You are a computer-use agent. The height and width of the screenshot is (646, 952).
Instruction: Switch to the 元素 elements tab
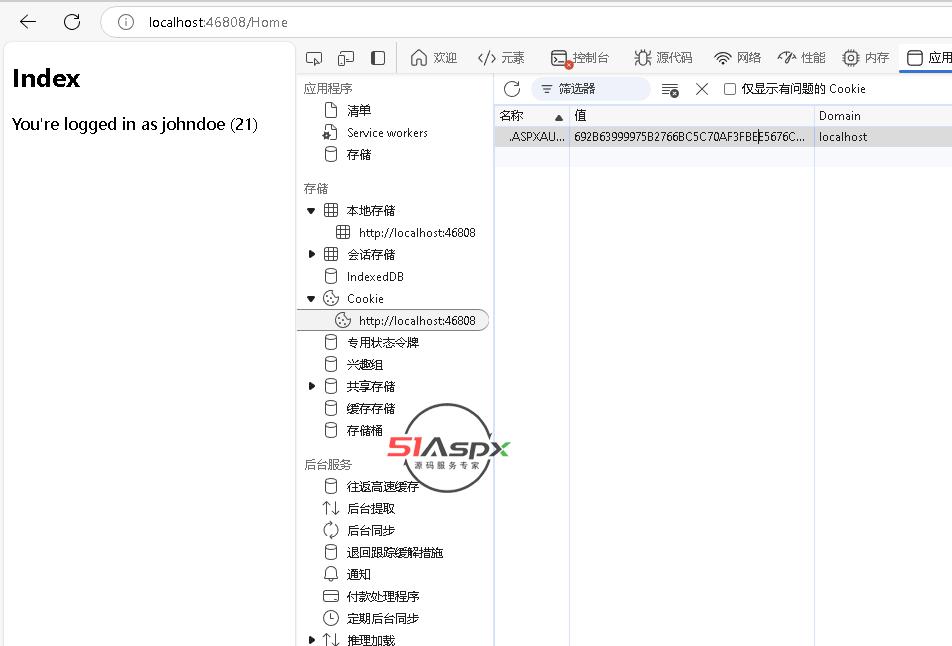coord(501,58)
